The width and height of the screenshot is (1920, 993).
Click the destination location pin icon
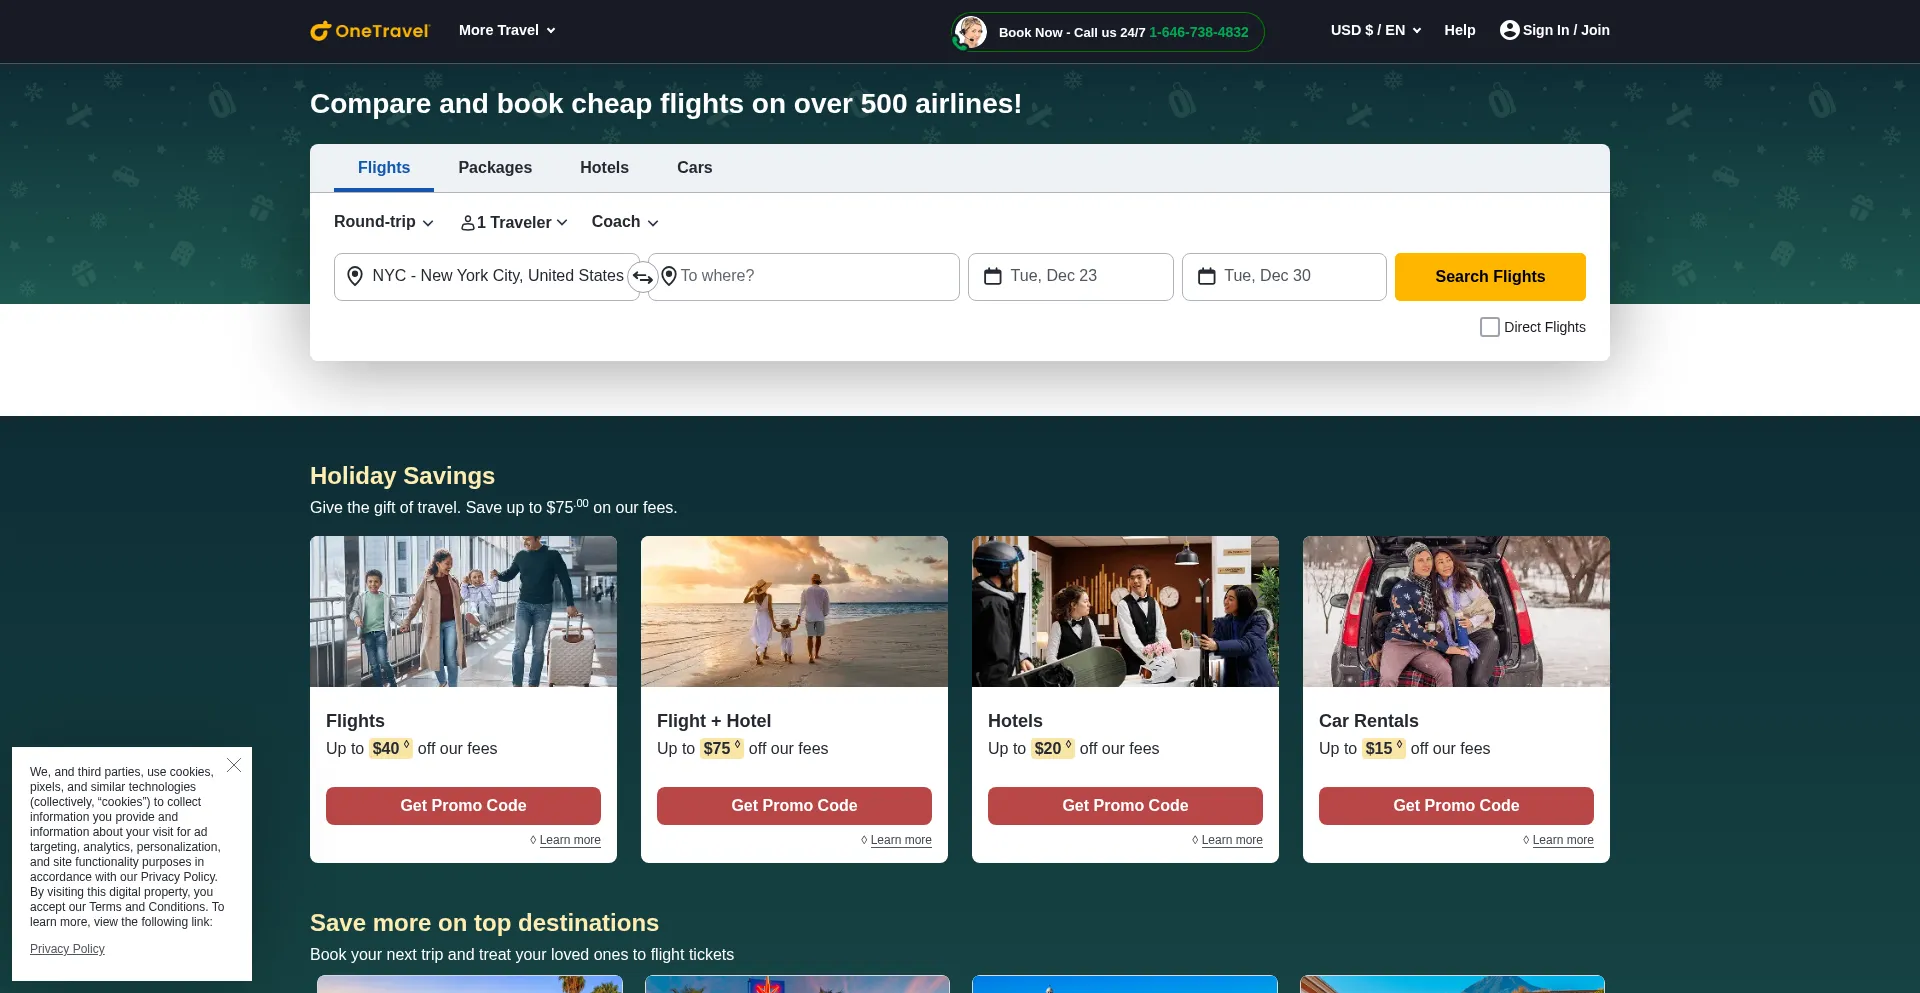coord(669,276)
